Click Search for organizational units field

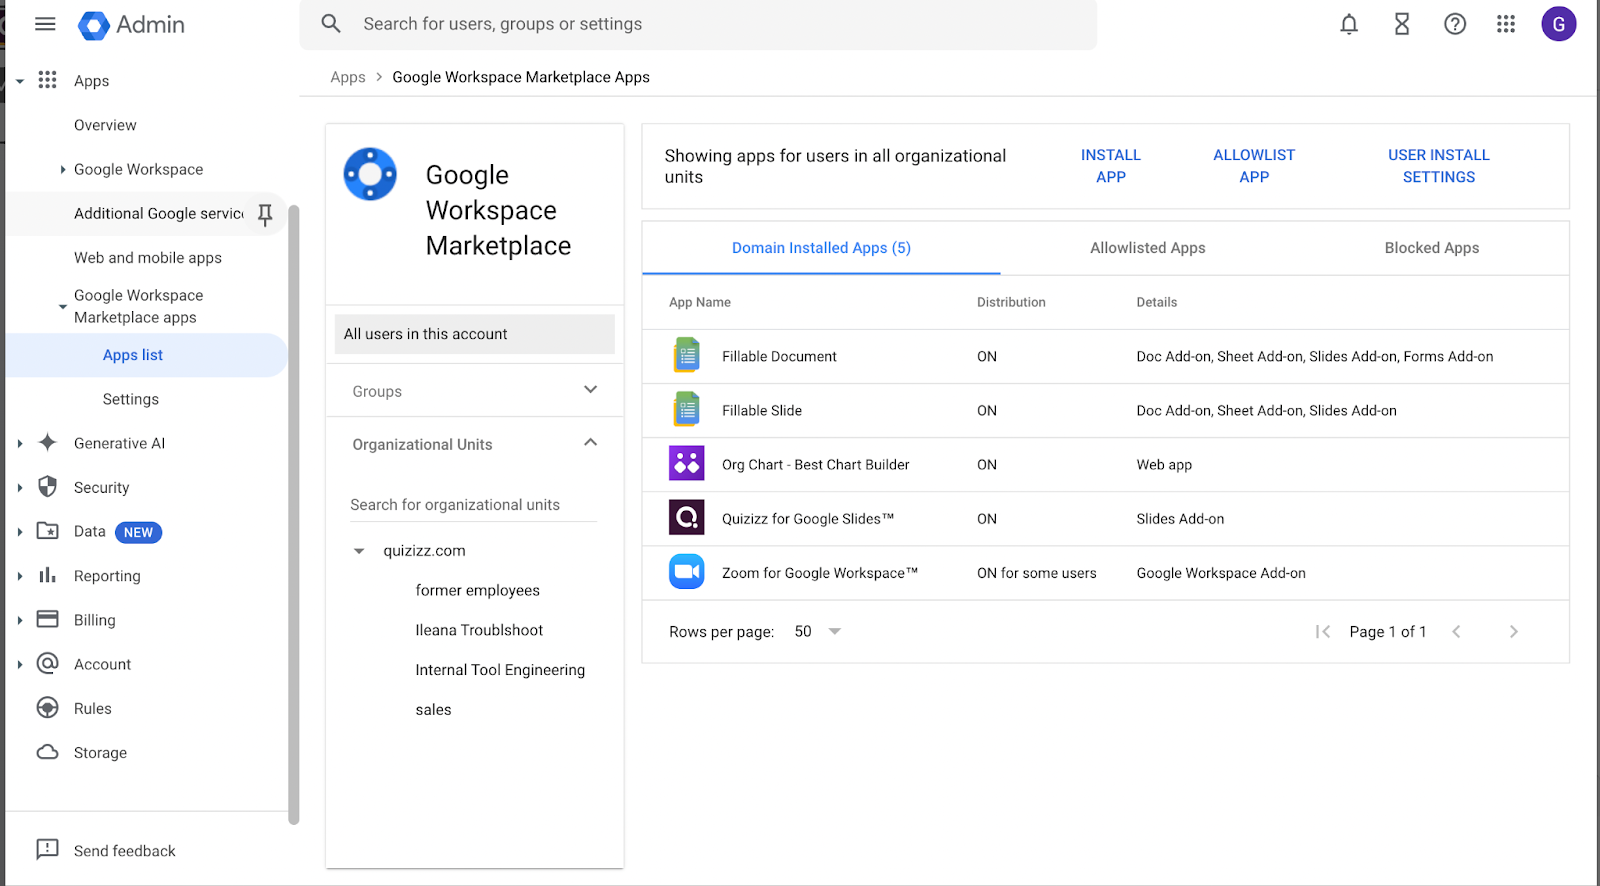pos(473,505)
